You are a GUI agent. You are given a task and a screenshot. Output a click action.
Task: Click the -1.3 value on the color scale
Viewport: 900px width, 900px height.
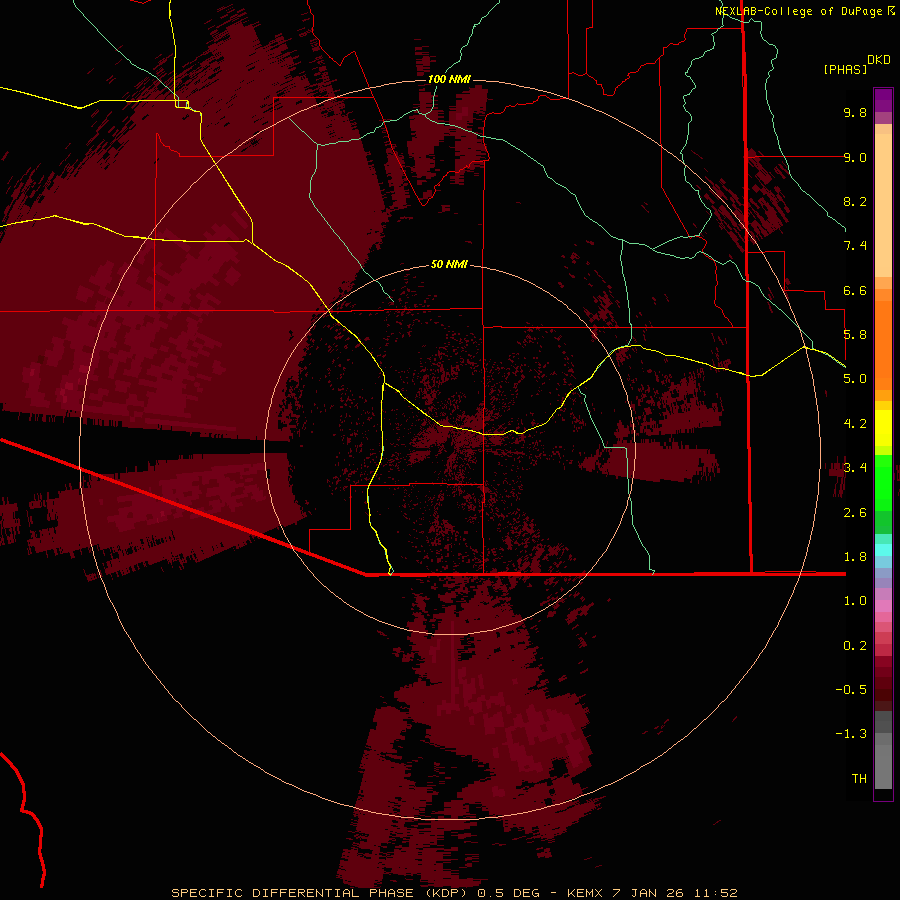point(851,734)
